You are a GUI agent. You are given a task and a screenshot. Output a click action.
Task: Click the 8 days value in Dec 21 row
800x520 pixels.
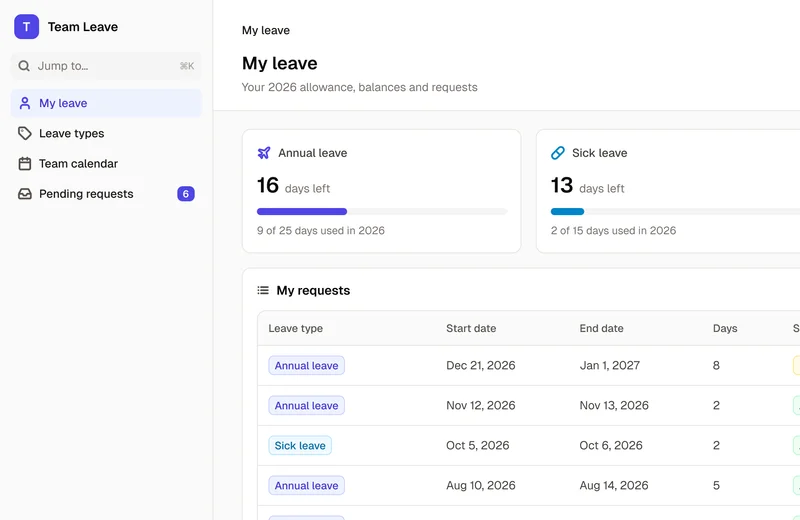(x=716, y=365)
